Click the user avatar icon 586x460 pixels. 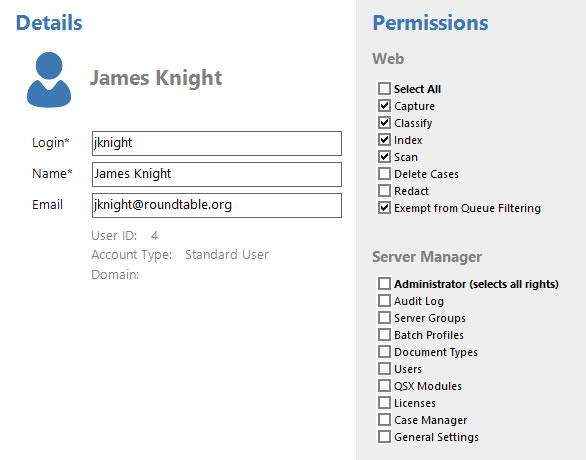(x=49, y=80)
